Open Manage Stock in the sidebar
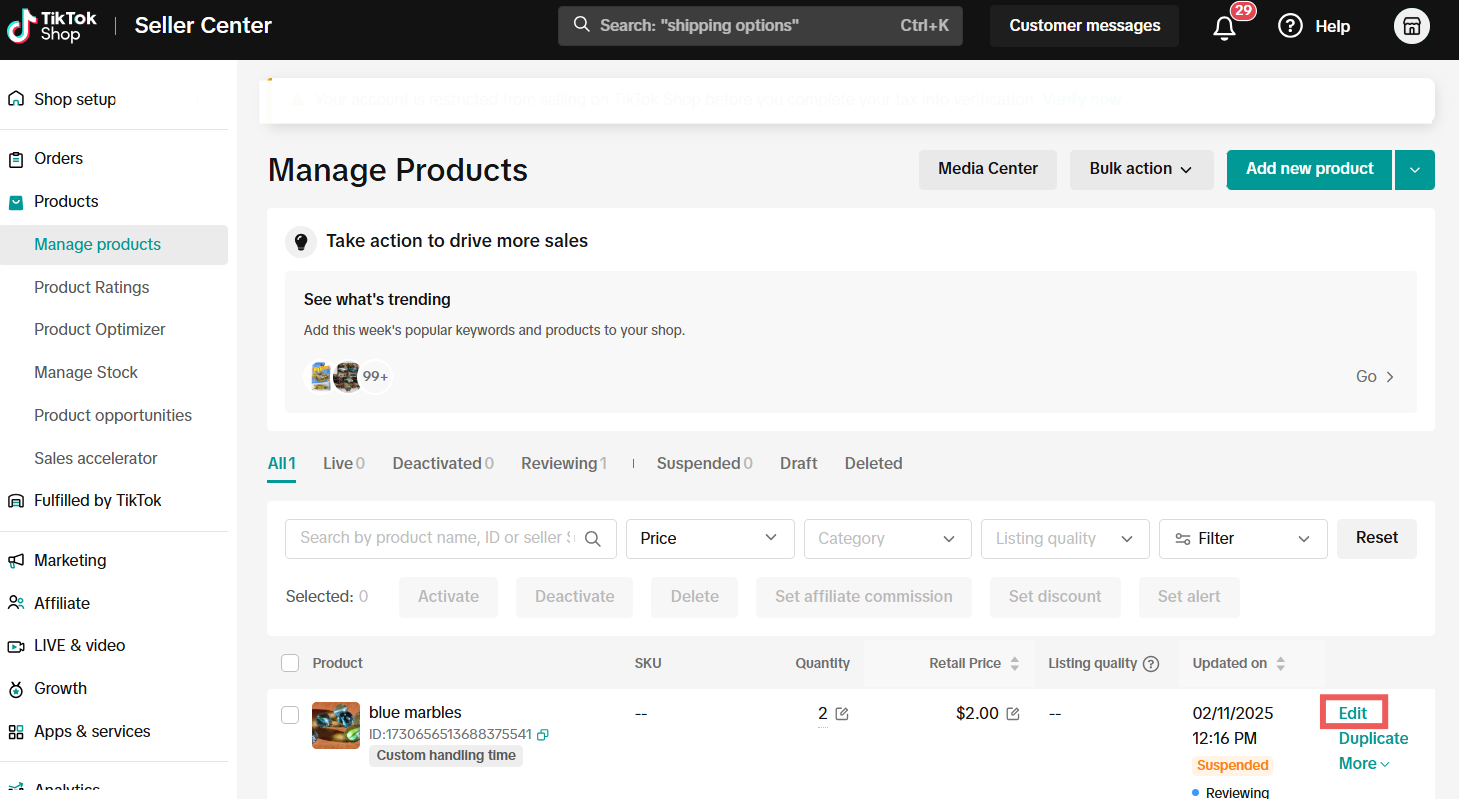This screenshot has width=1459, height=799. click(86, 372)
